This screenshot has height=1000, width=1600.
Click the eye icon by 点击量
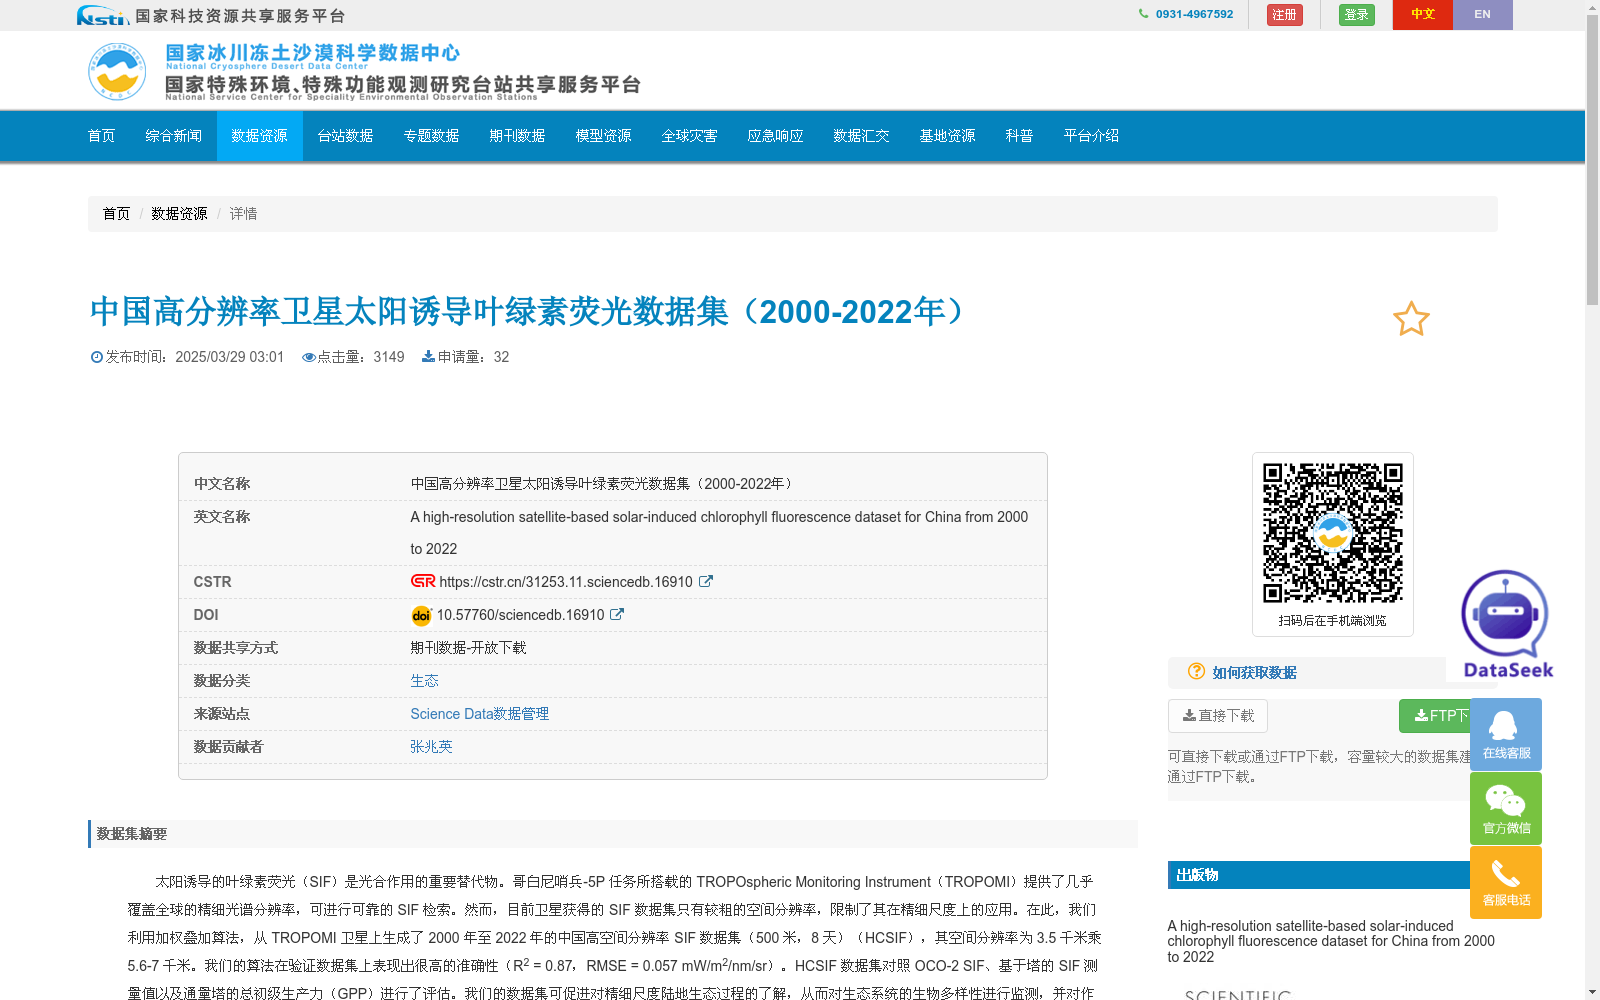(309, 357)
